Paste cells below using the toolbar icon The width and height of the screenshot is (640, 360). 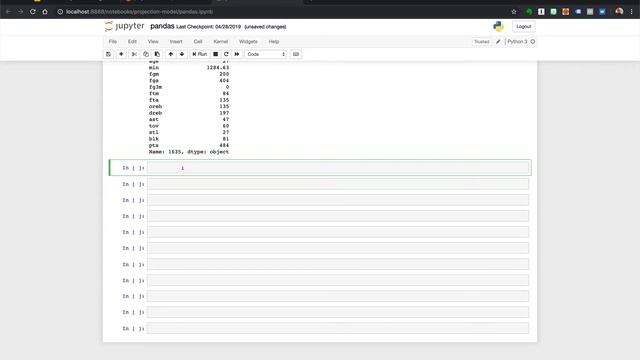[157, 54]
